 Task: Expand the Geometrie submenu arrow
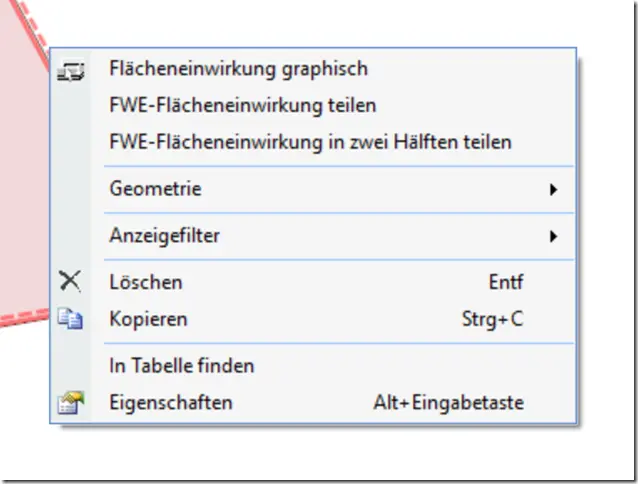point(553,189)
